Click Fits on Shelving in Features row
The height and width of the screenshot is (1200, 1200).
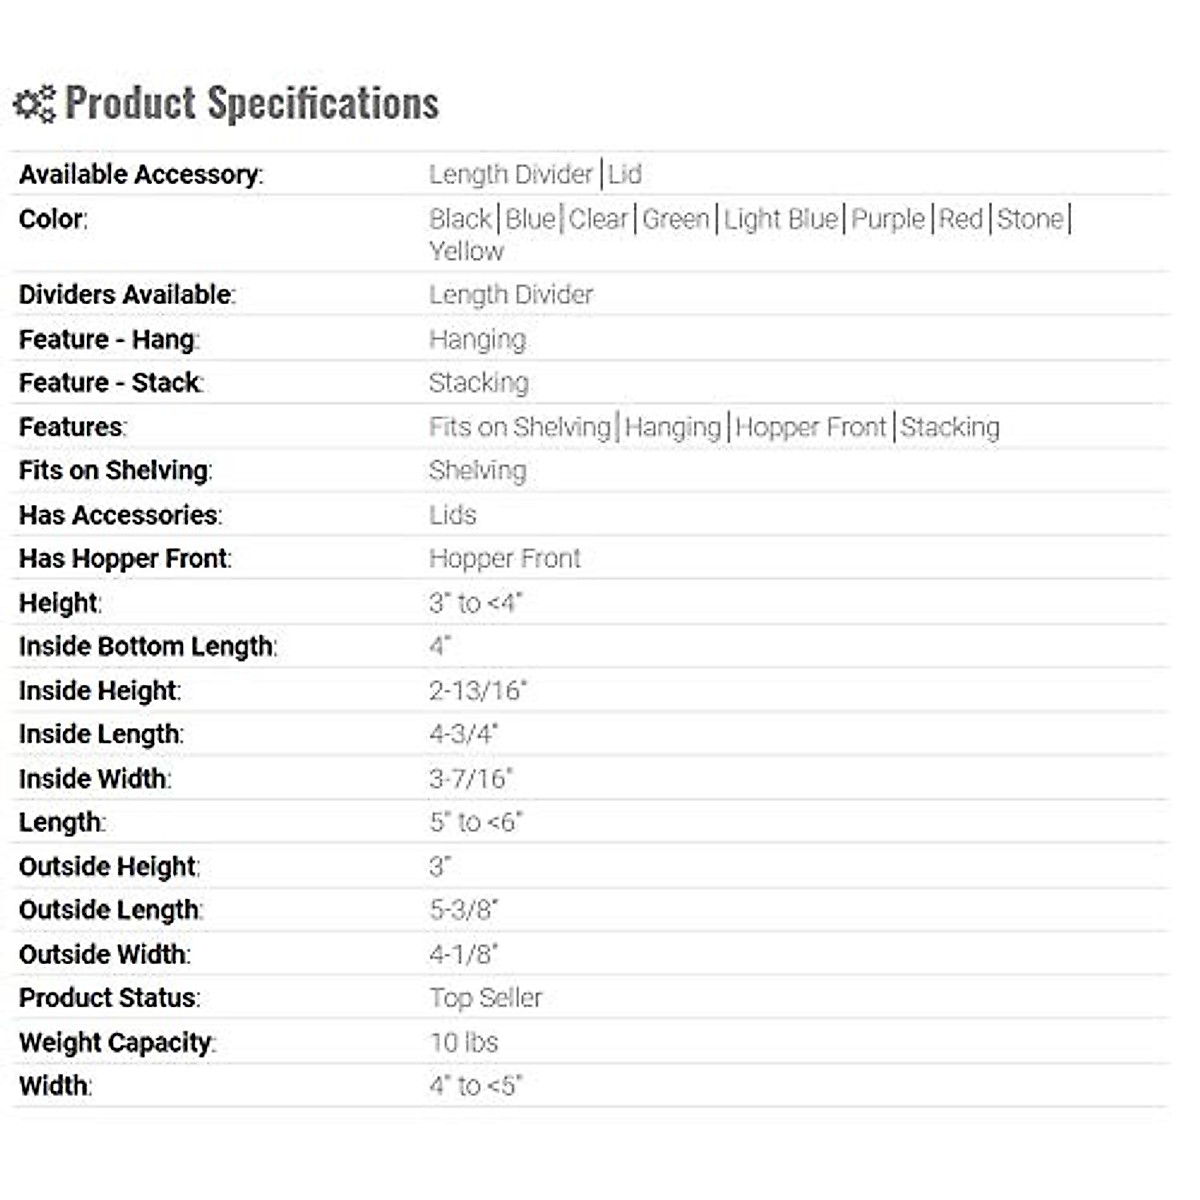tap(519, 427)
